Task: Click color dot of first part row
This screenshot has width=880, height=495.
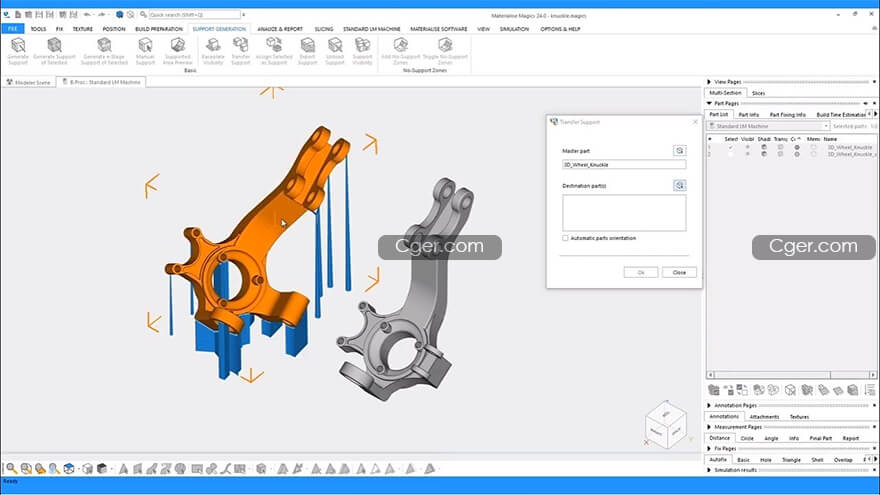Action: click(797, 147)
